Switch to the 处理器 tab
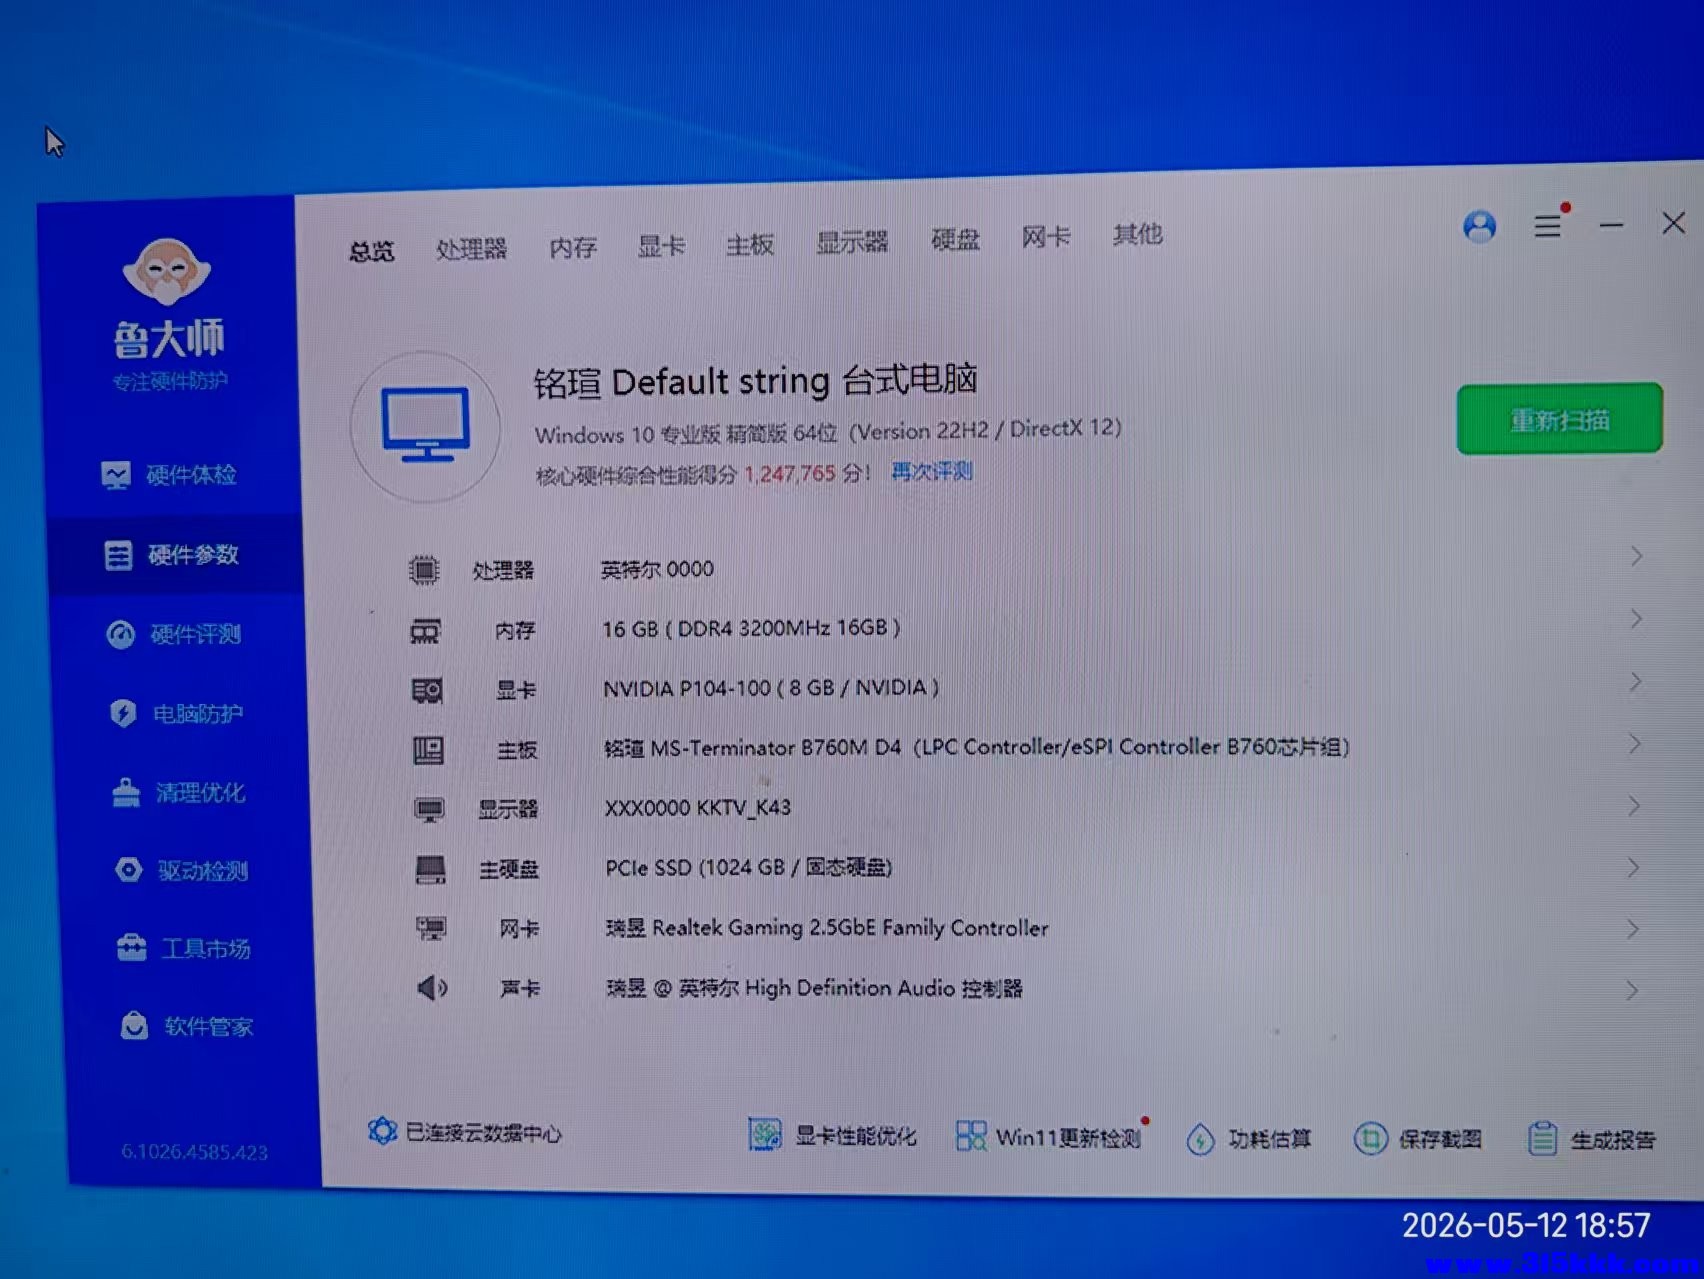The width and height of the screenshot is (1704, 1279). [471, 249]
